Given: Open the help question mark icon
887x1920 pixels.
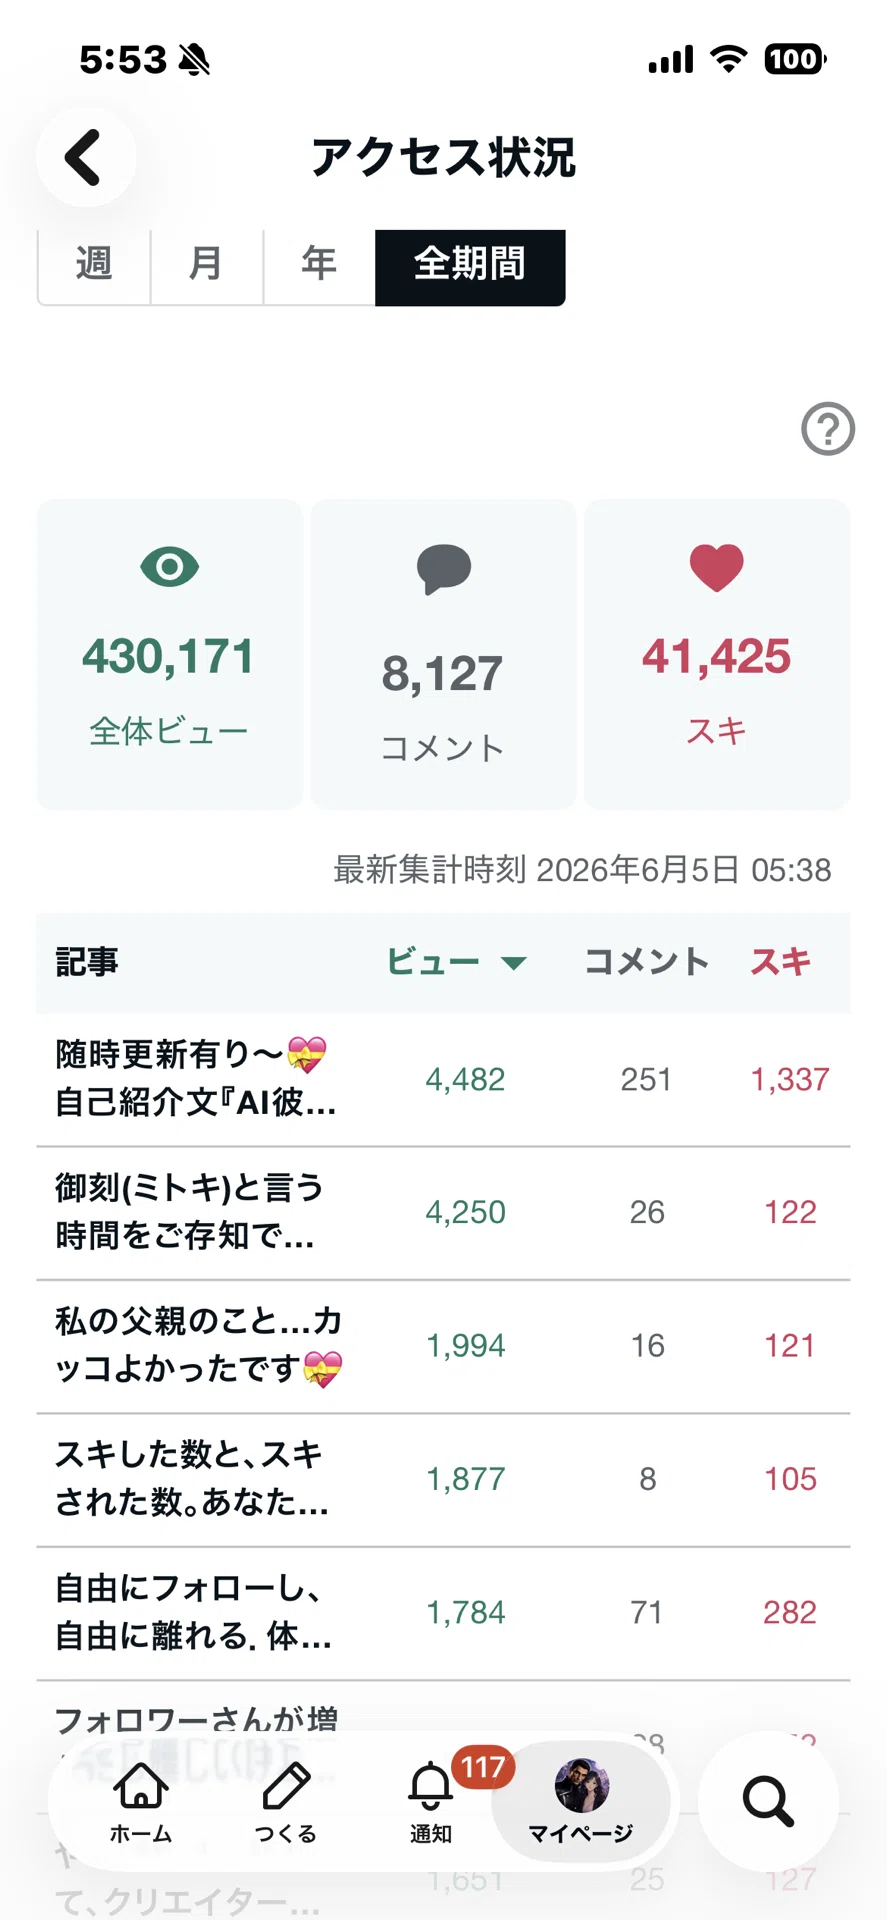Looking at the screenshot, I should [828, 429].
